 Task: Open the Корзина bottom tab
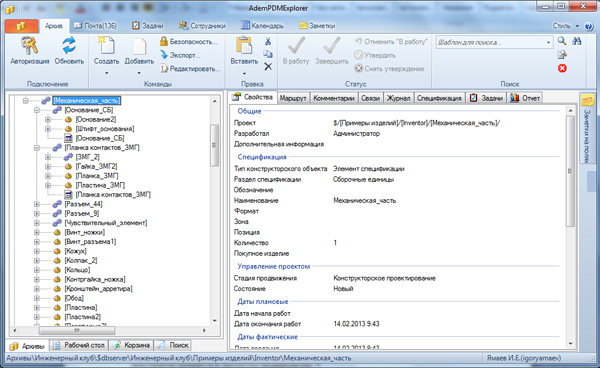click(x=132, y=345)
